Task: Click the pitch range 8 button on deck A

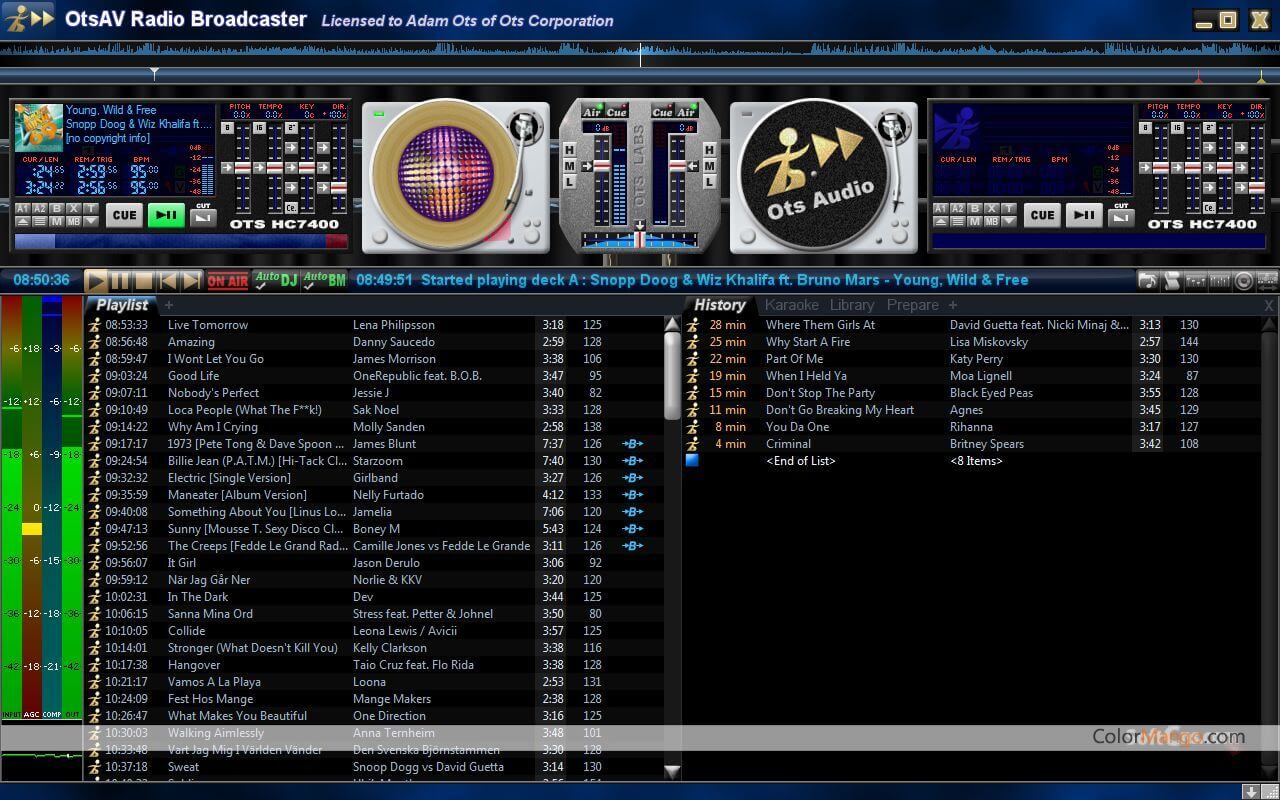Action: pyautogui.click(x=227, y=128)
